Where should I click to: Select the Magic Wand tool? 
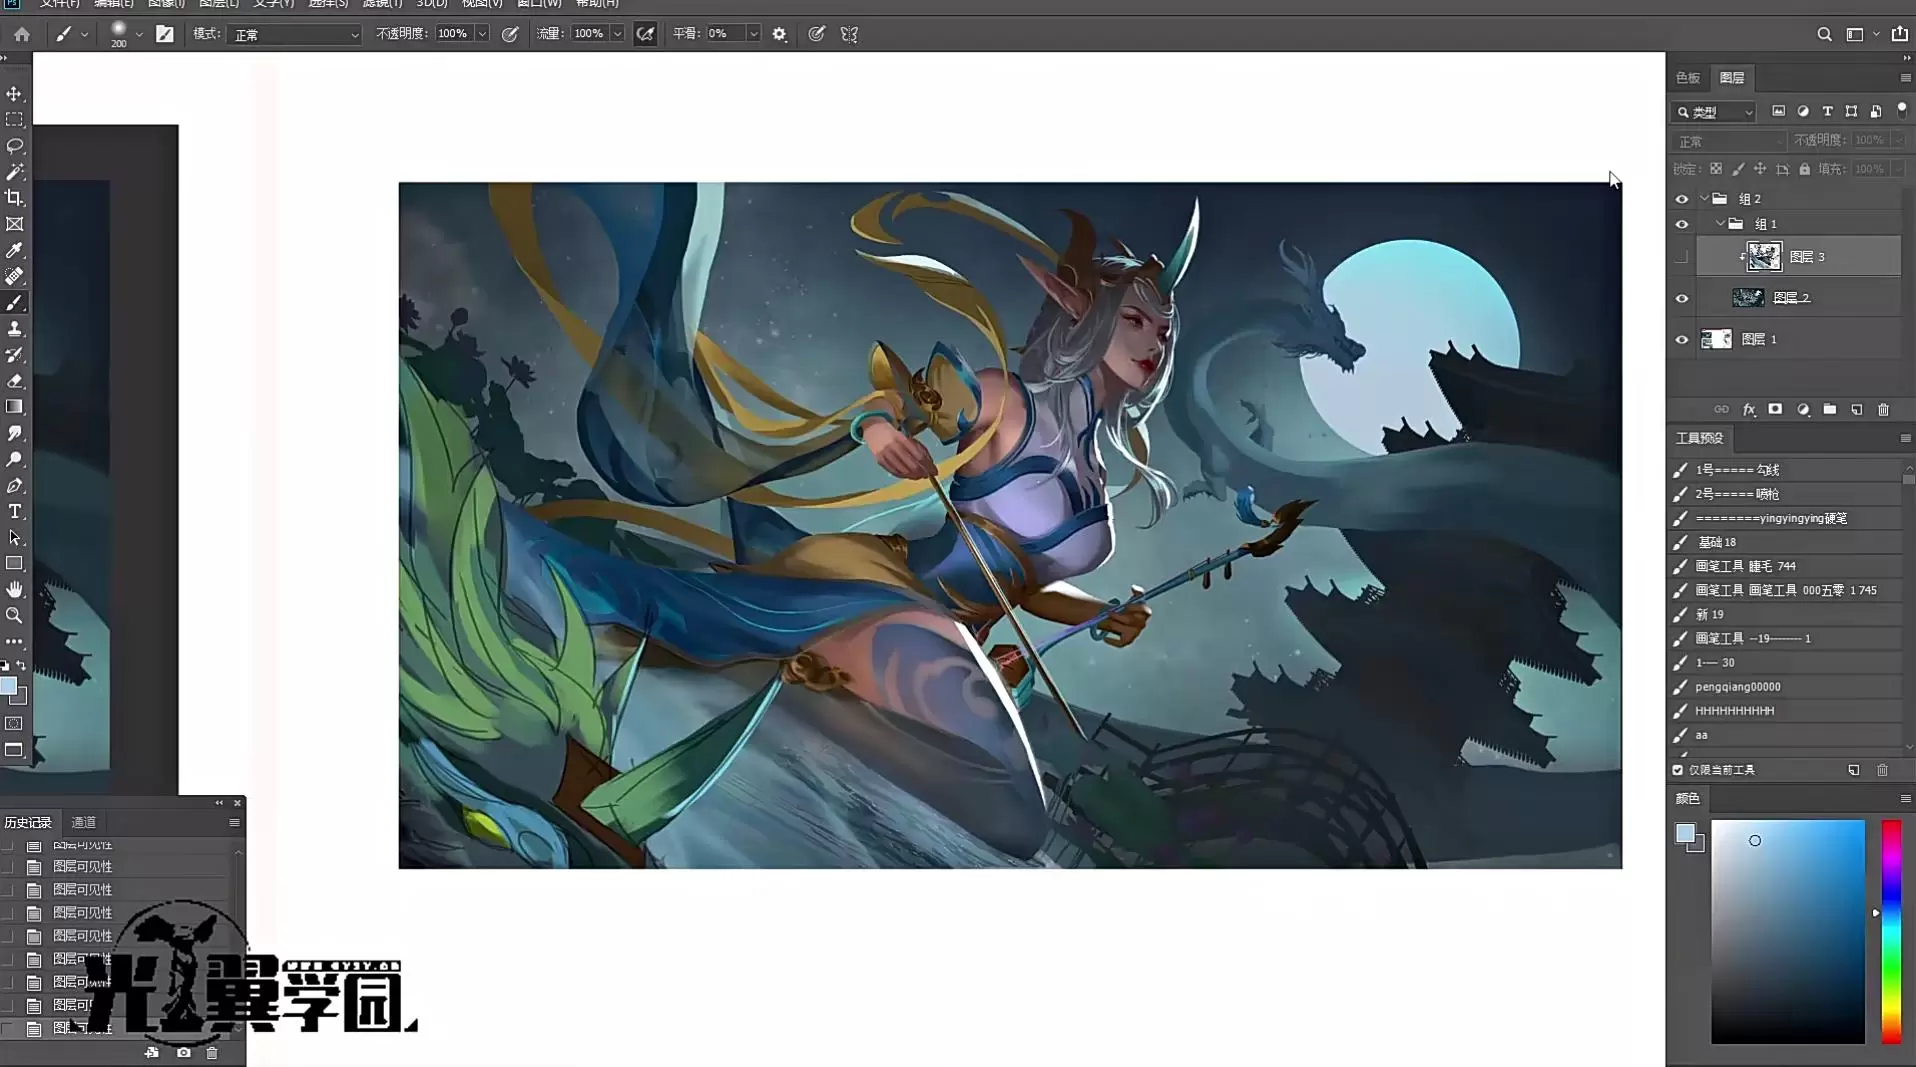click(14, 172)
